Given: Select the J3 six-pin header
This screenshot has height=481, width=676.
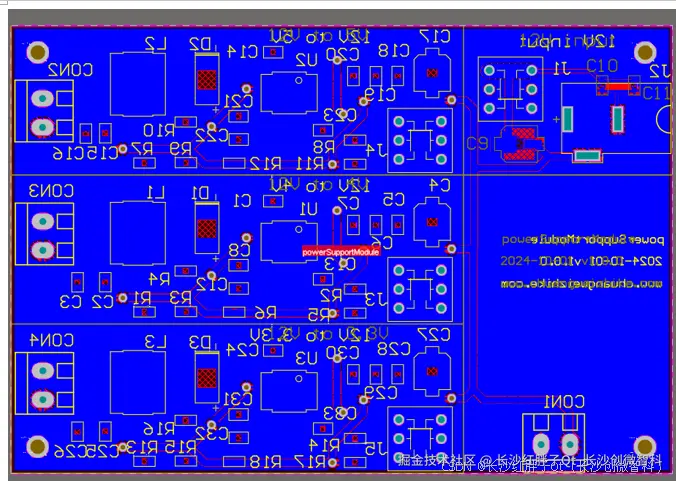Looking at the screenshot, I should [x=420, y=289].
